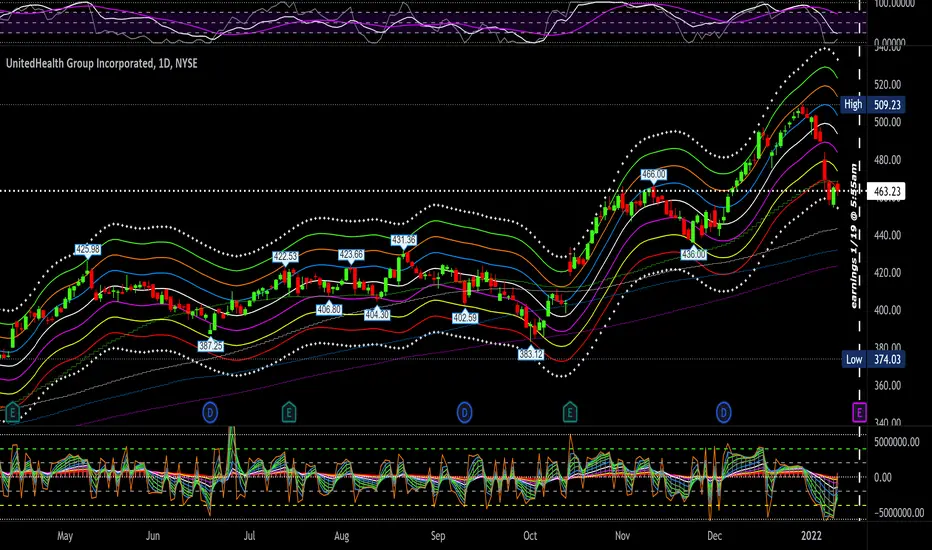Click 360.00 on the price scale
The height and width of the screenshot is (550, 932).
[x=887, y=385]
